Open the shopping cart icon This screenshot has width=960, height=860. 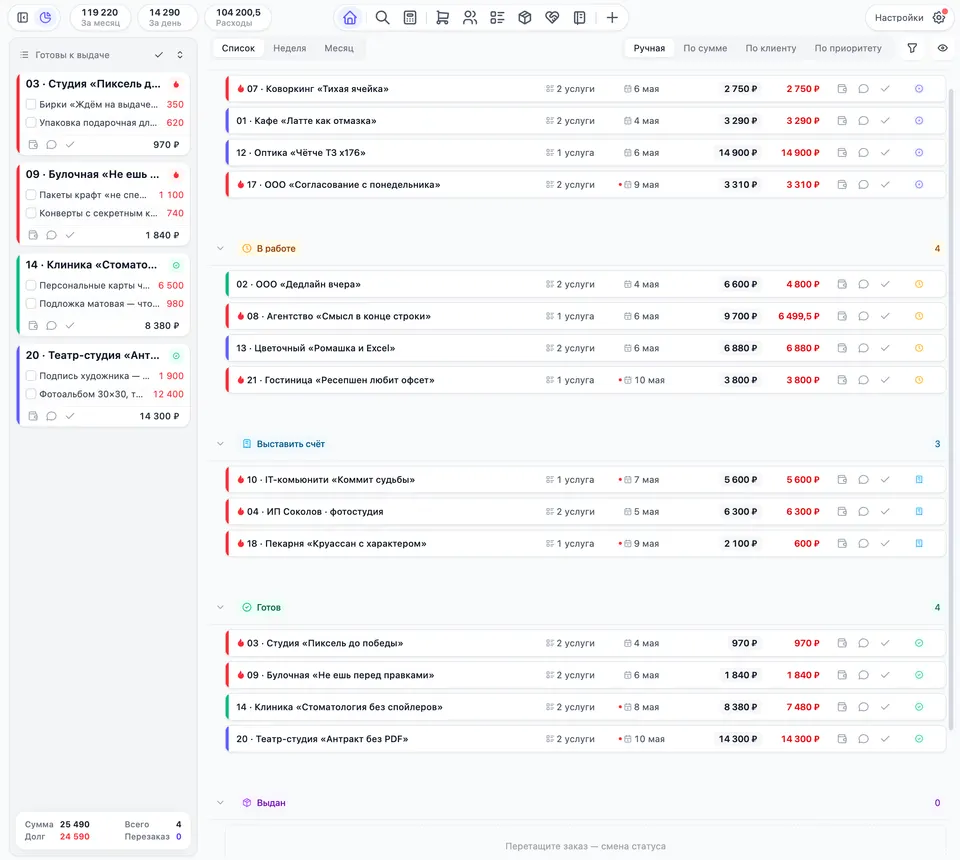point(442,18)
